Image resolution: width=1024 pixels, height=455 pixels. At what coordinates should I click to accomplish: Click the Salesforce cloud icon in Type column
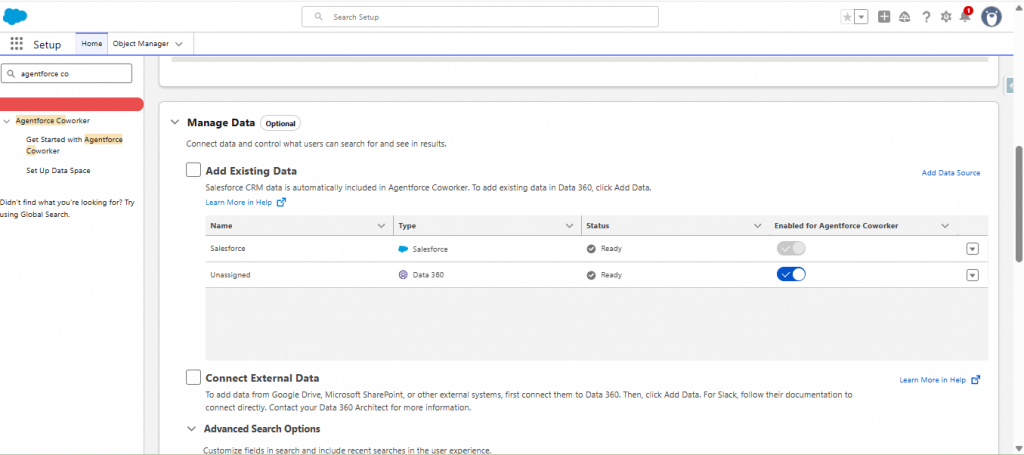(x=403, y=249)
